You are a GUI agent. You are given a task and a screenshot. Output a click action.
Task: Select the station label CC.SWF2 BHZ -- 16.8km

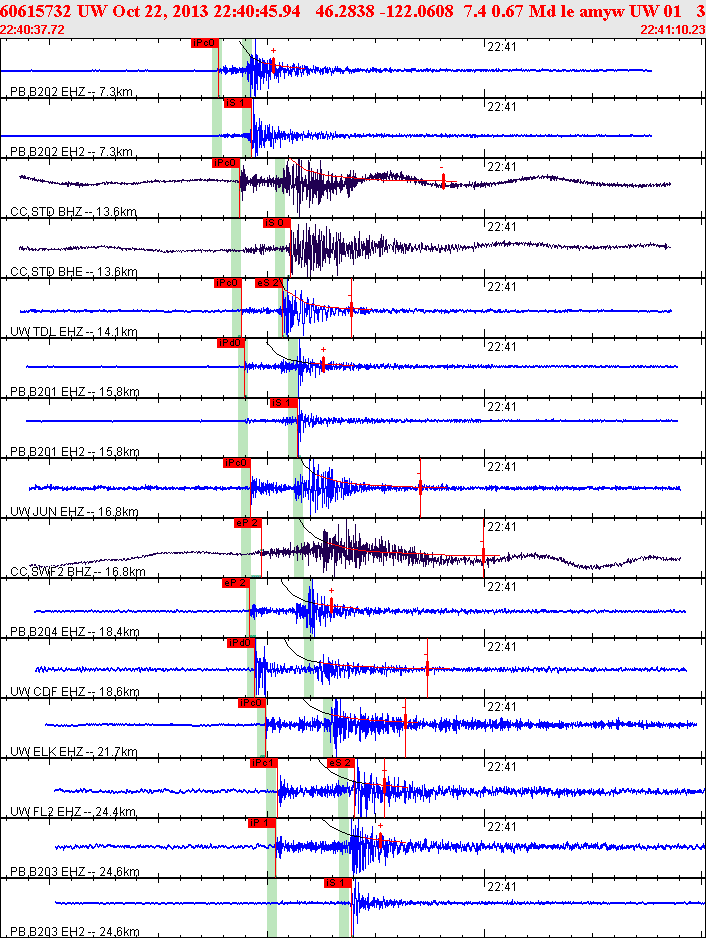[78, 571]
